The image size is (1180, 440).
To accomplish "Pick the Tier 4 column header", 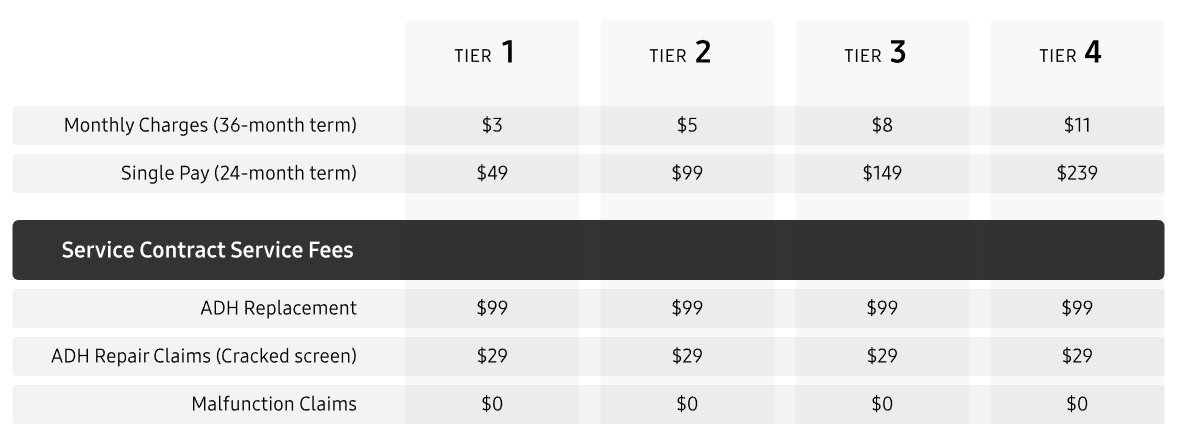I will pyautogui.click(x=1070, y=54).
